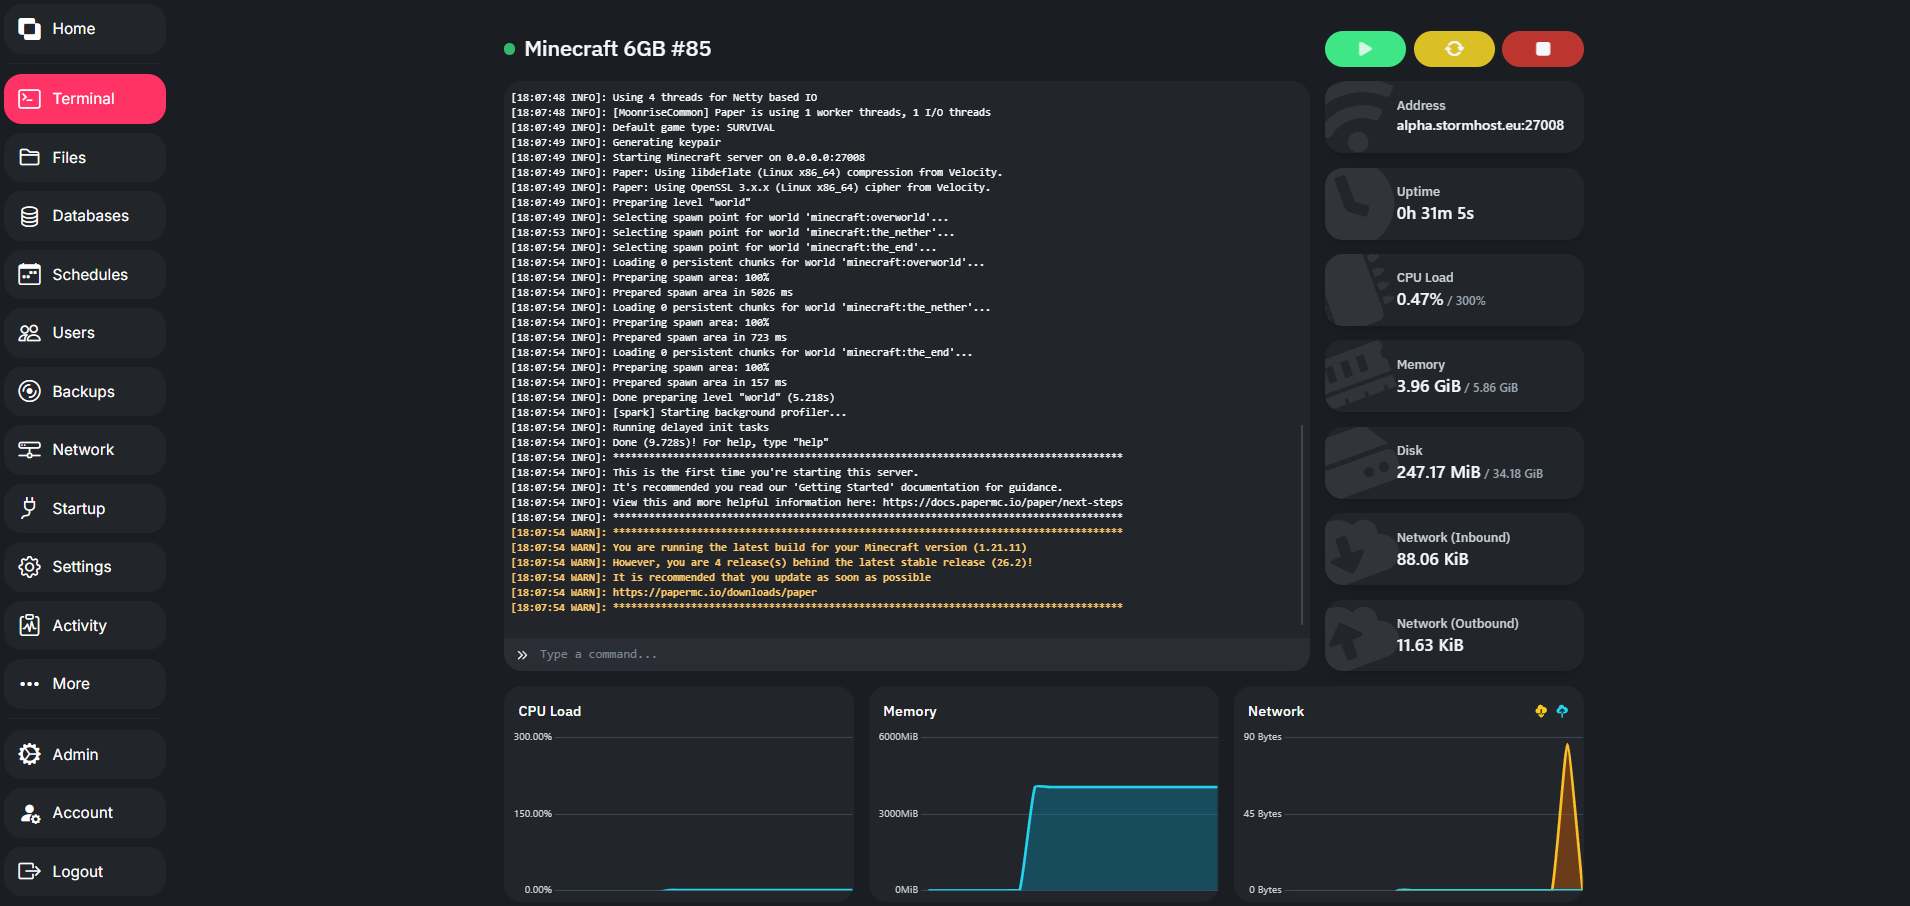This screenshot has height=906, width=1910.
Task: Click the Network (Outbound) value 11.63 KiB
Action: 1430,646
